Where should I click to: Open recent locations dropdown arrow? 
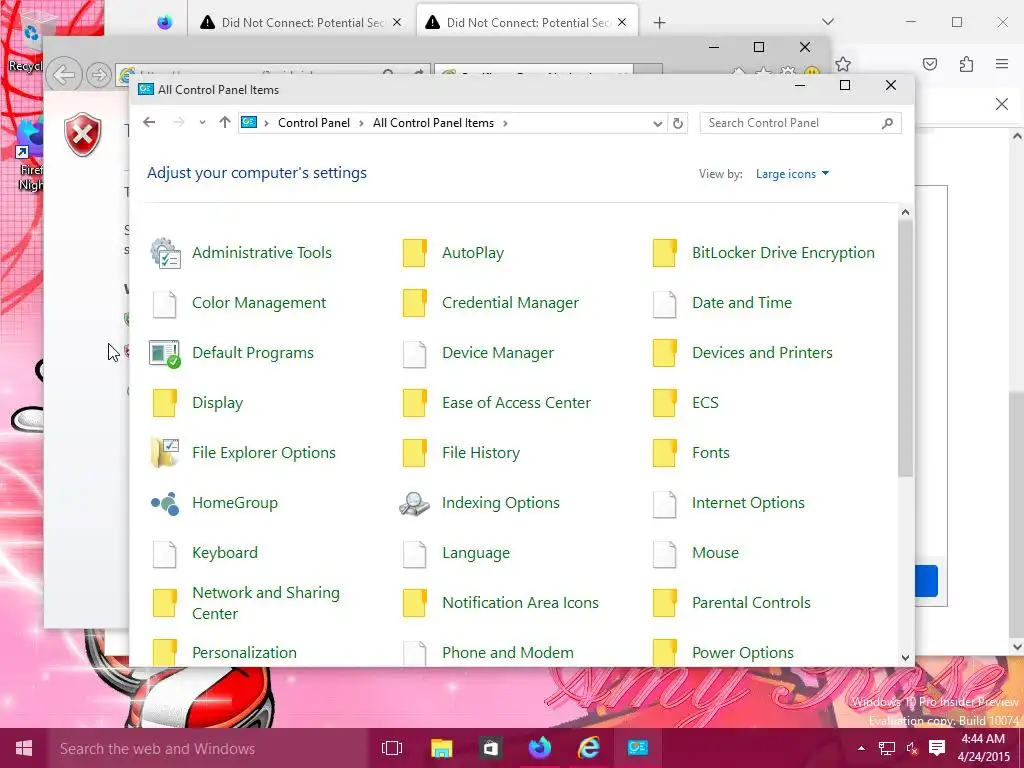tap(202, 123)
